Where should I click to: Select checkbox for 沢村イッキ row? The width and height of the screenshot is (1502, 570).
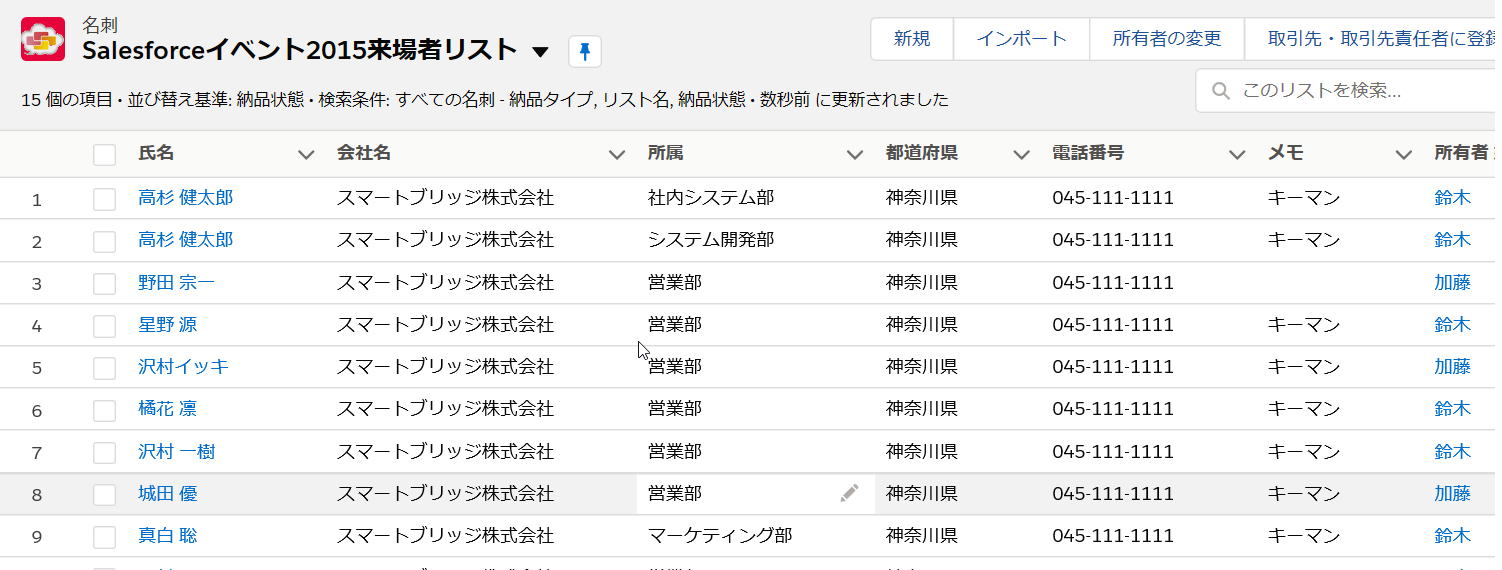pyautogui.click(x=104, y=368)
